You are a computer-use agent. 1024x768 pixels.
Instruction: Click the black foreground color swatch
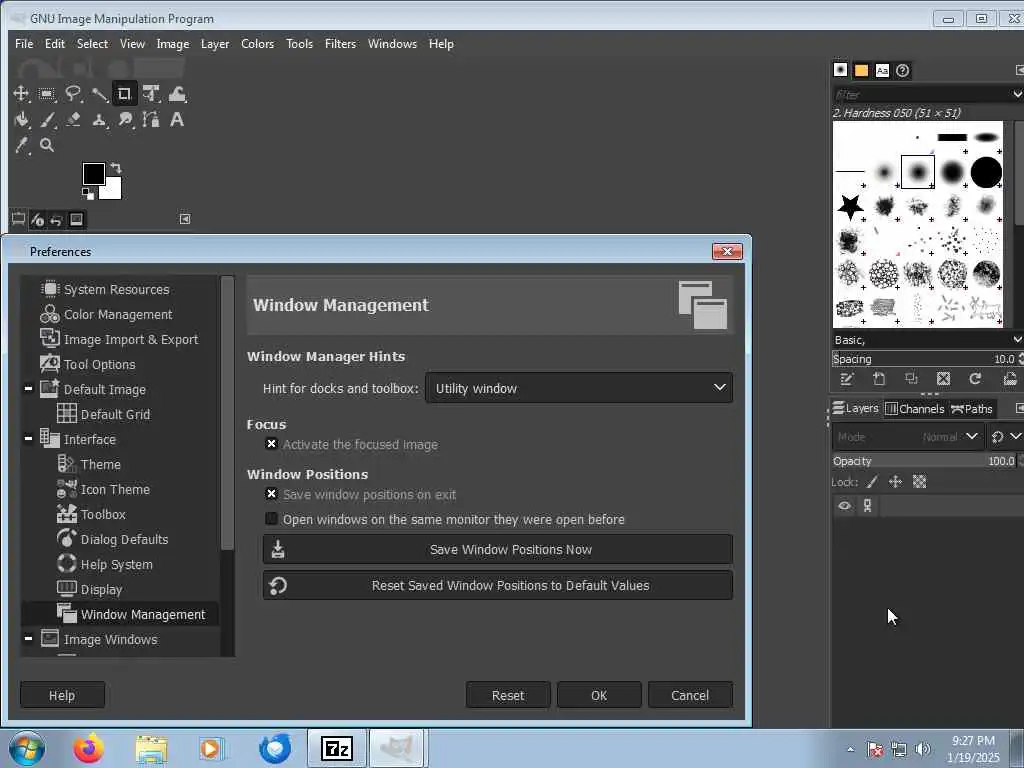click(x=93, y=173)
